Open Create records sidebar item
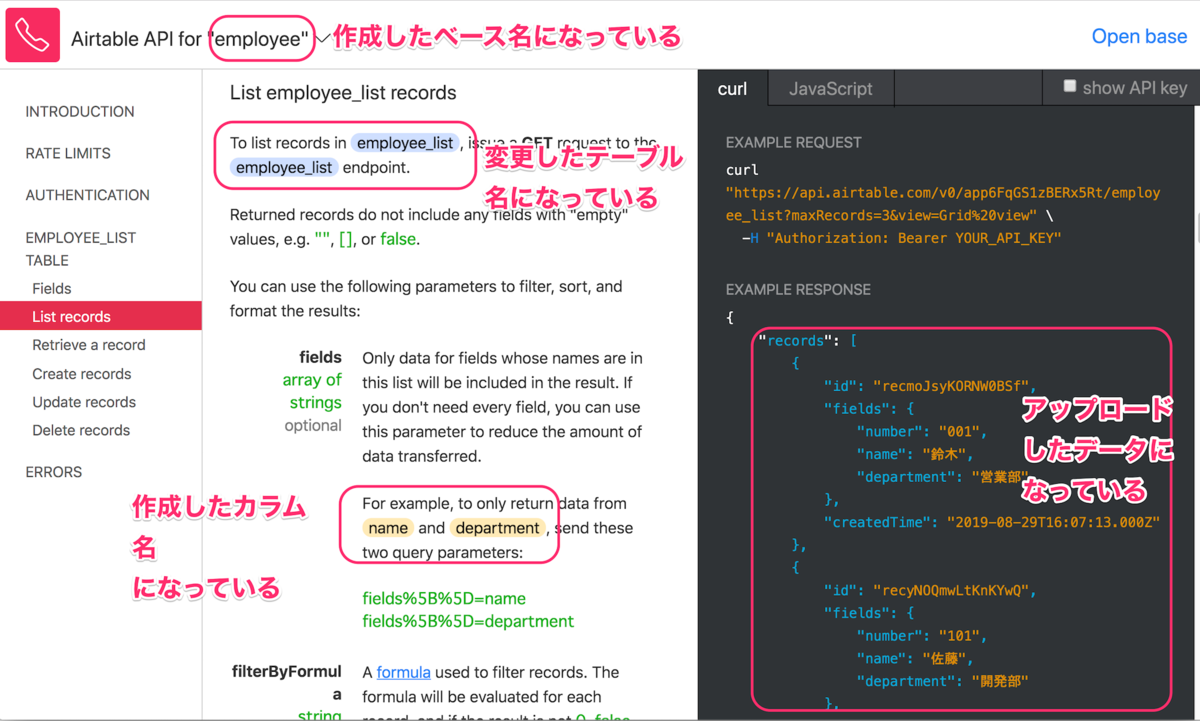The height and width of the screenshot is (721, 1200). 82,374
